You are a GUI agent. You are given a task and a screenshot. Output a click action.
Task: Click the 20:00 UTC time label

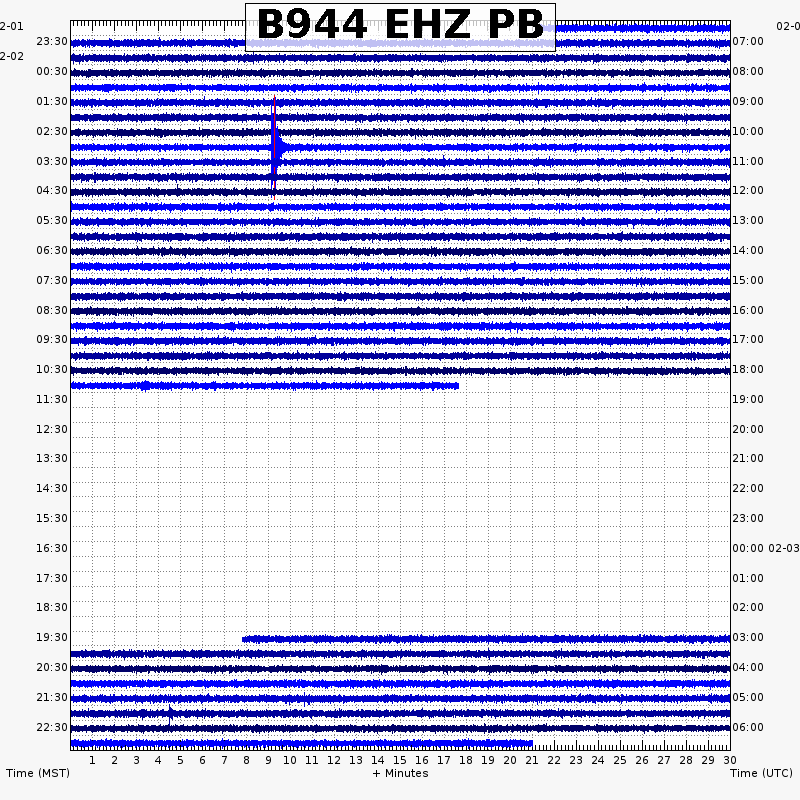[x=748, y=430]
